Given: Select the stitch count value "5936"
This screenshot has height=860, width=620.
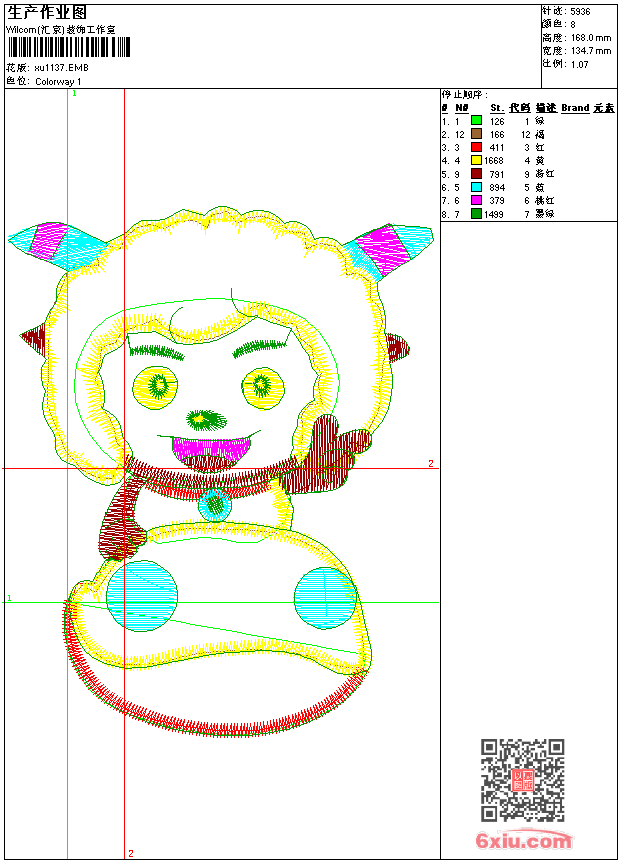Looking at the screenshot, I should click(x=580, y=11).
